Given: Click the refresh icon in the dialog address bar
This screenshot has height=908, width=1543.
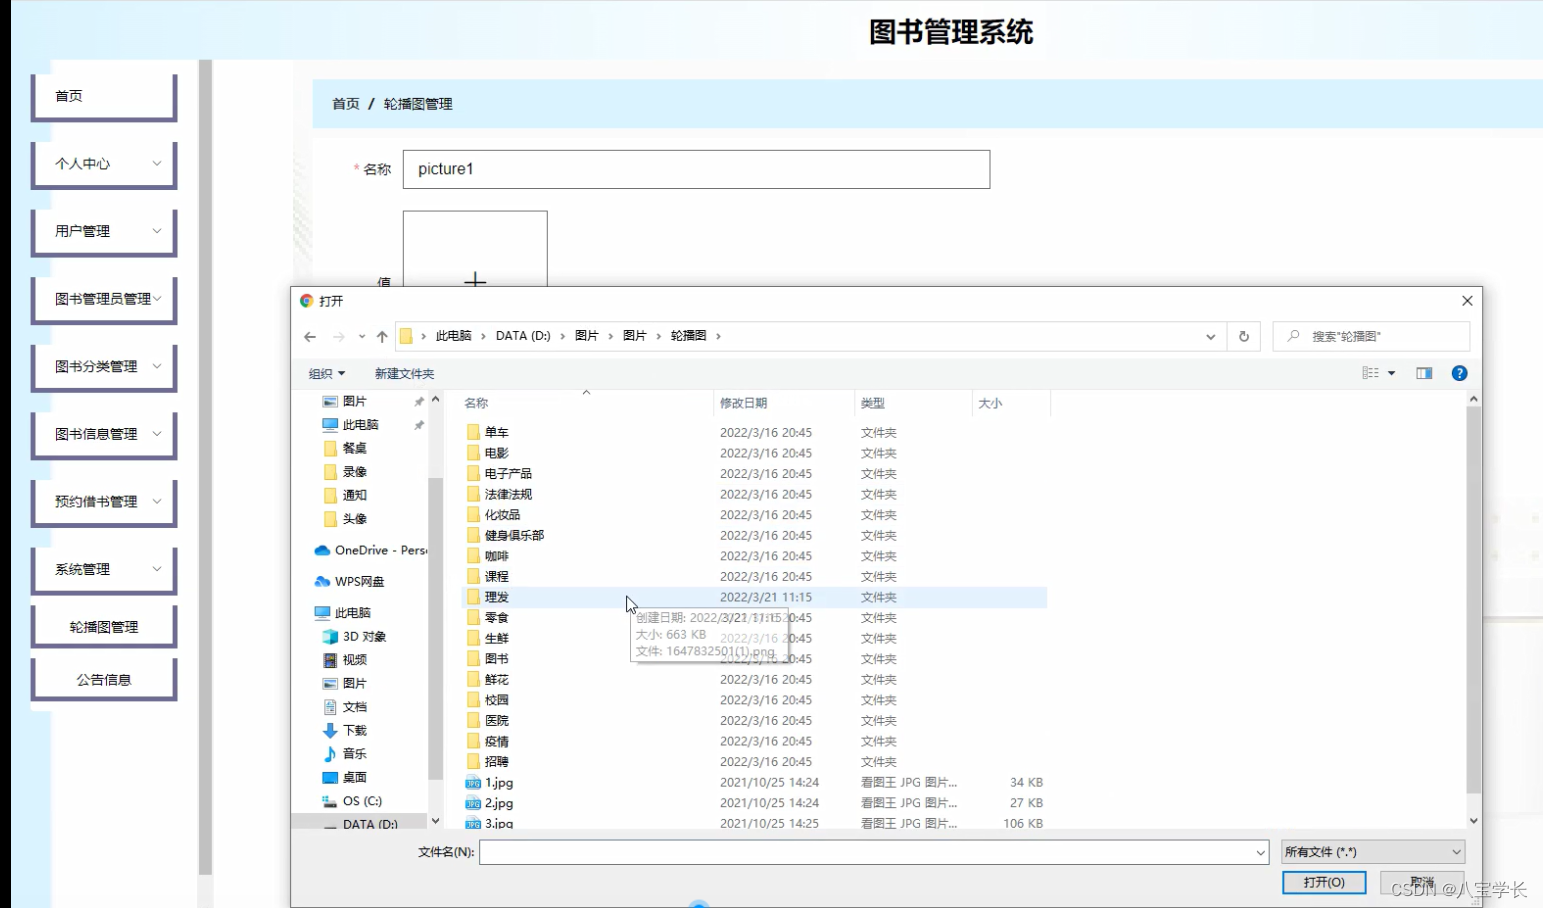Looking at the screenshot, I should pos(1243,336).
